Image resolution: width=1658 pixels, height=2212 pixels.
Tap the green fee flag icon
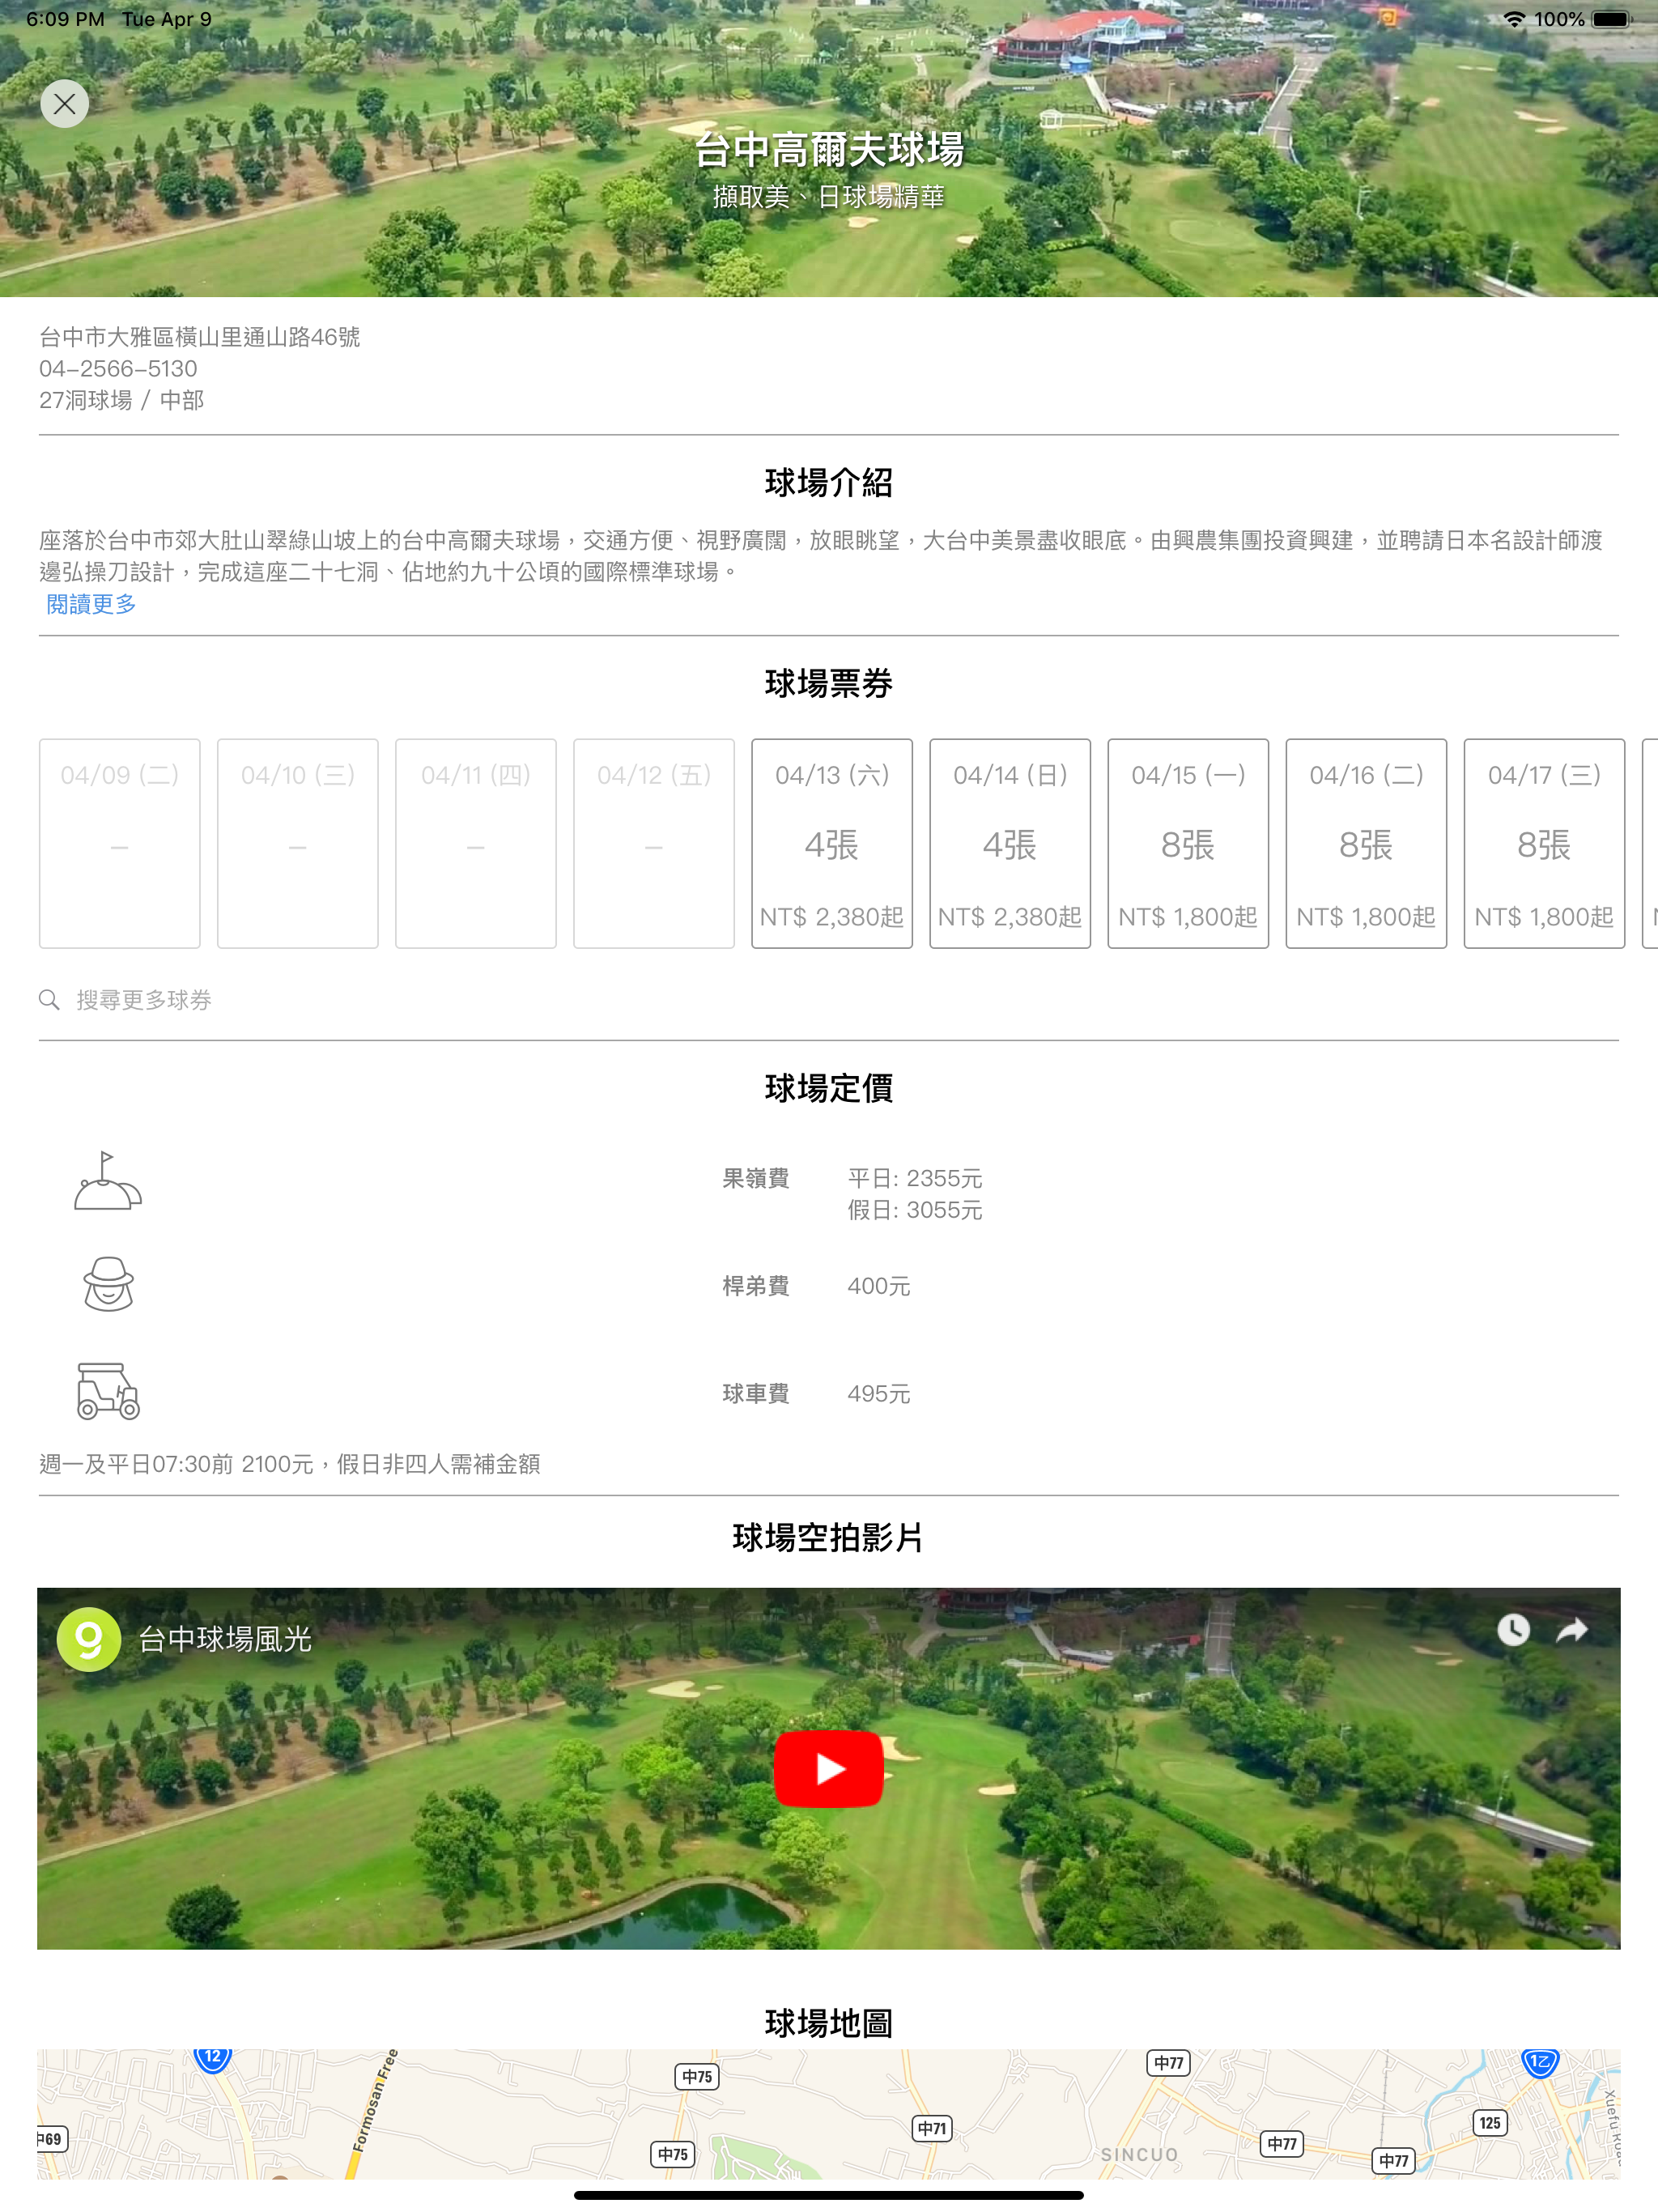click(x=108, y=1181)
